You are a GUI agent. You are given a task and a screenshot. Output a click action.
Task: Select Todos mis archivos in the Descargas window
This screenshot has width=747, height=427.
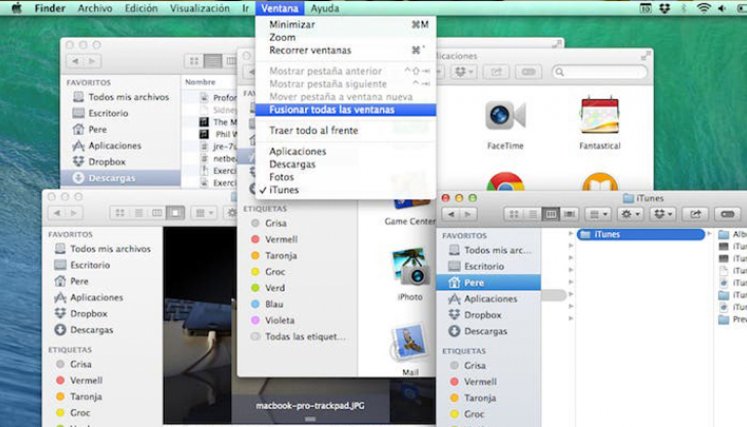[x=129, y=97]
